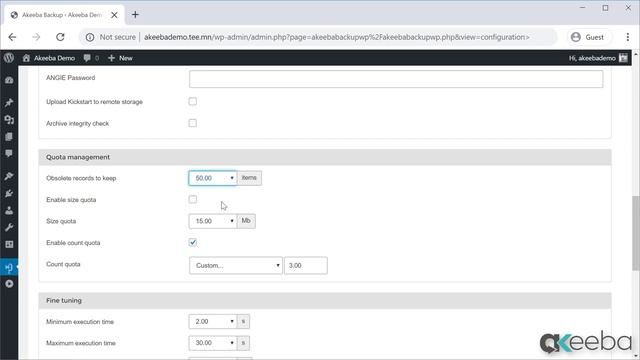640x360 pixels.
Task: Click the Count quota custom value field
Action: pyautogui.click(x=306, y=265)
